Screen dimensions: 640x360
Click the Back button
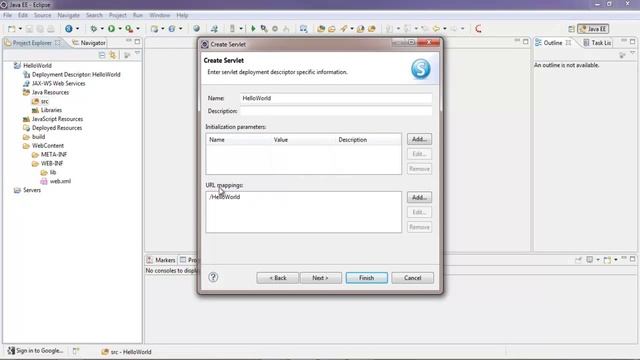click(x=278, y=278)
